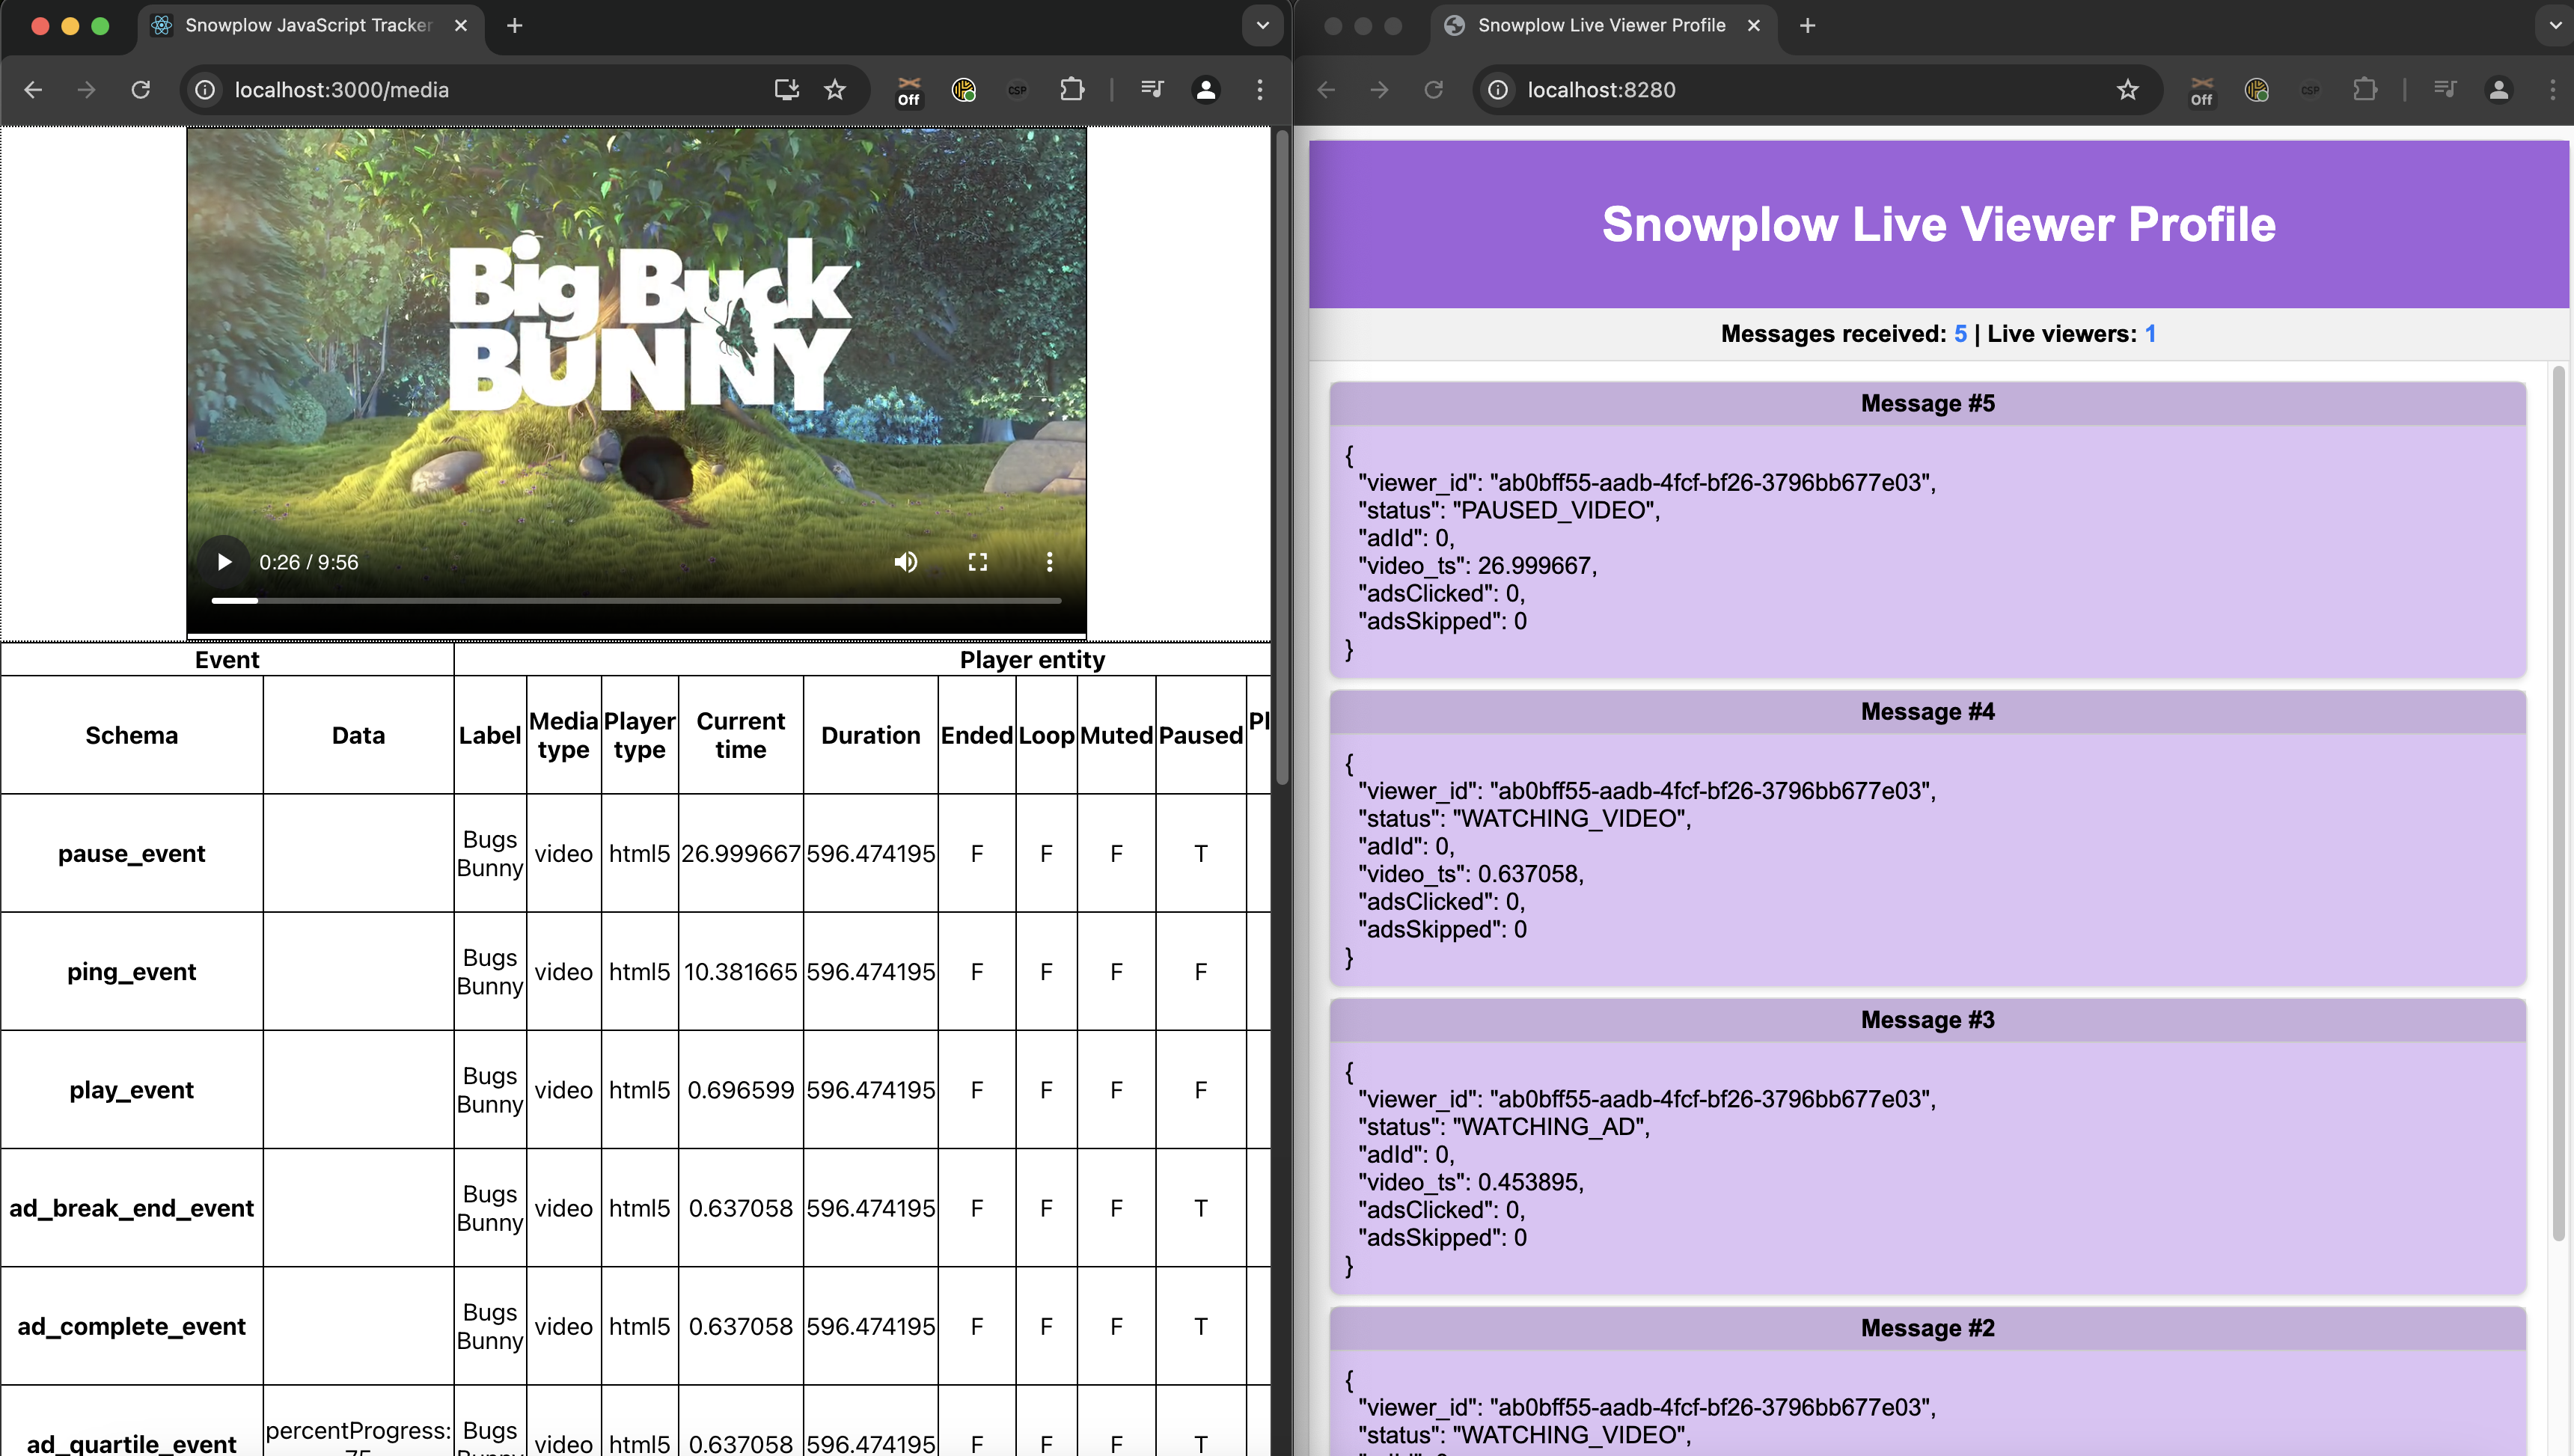Click the fullscreen icon on player
This screenshot has width=2574, height=1456.
point(978,562)
